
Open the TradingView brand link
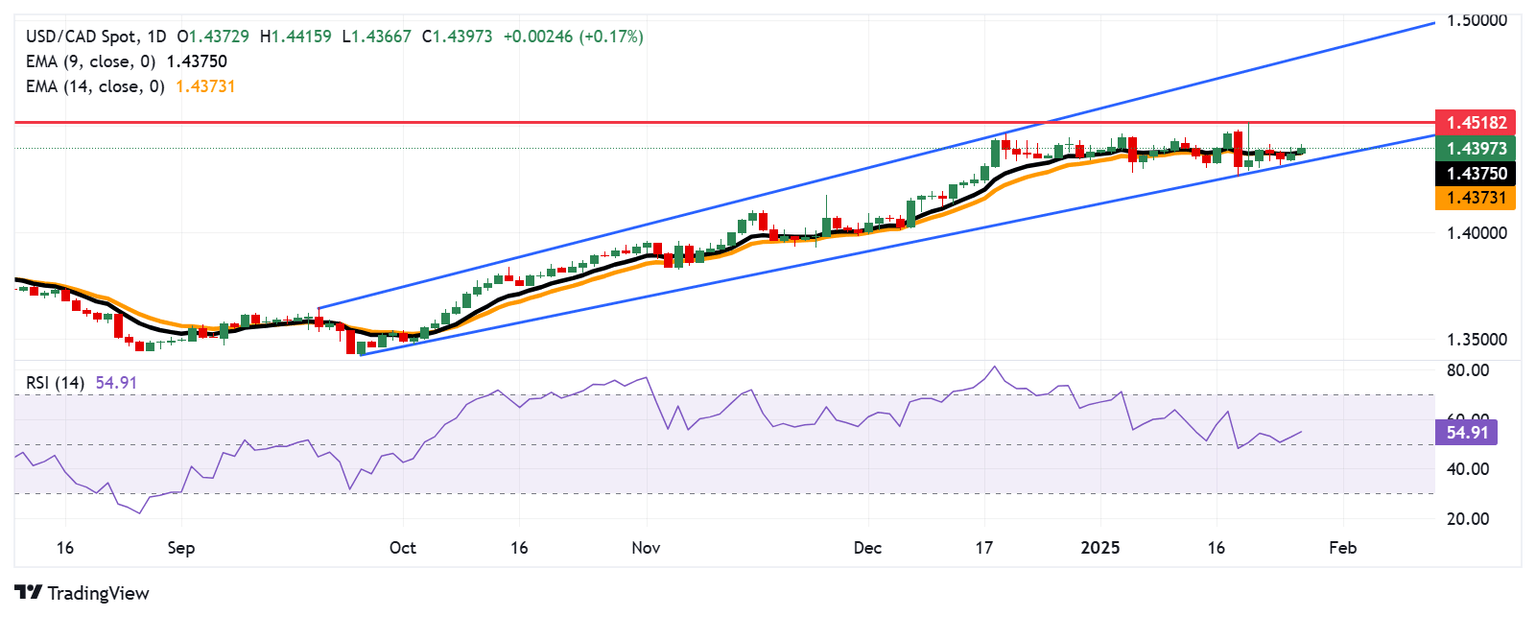coord(81,593)
